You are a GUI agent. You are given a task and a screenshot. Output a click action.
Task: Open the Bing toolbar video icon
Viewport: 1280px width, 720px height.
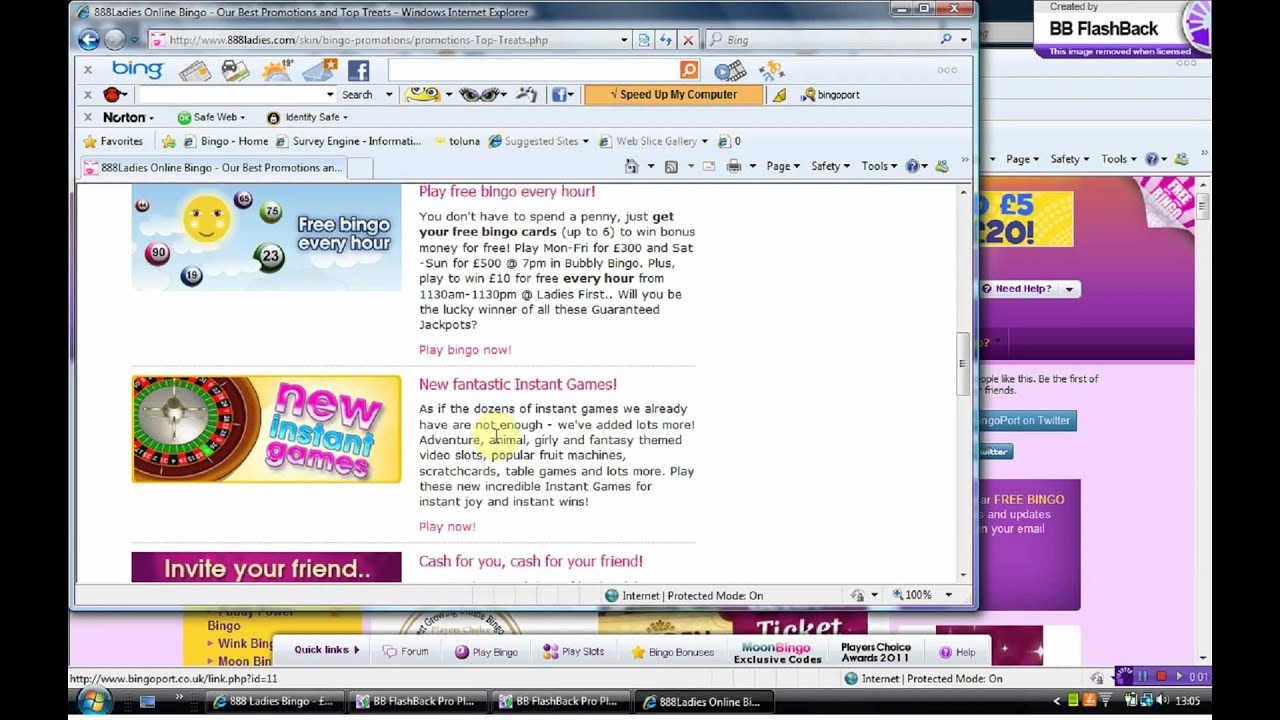coord(730,70)
